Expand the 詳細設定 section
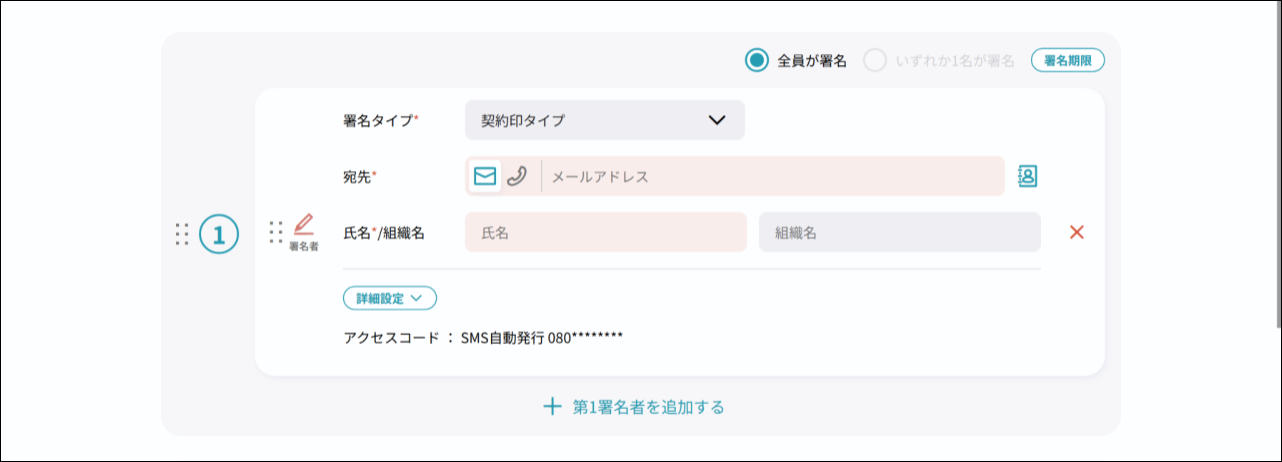Image resolution: width=1282 pixels, height=462 pixels. (389, 298)
